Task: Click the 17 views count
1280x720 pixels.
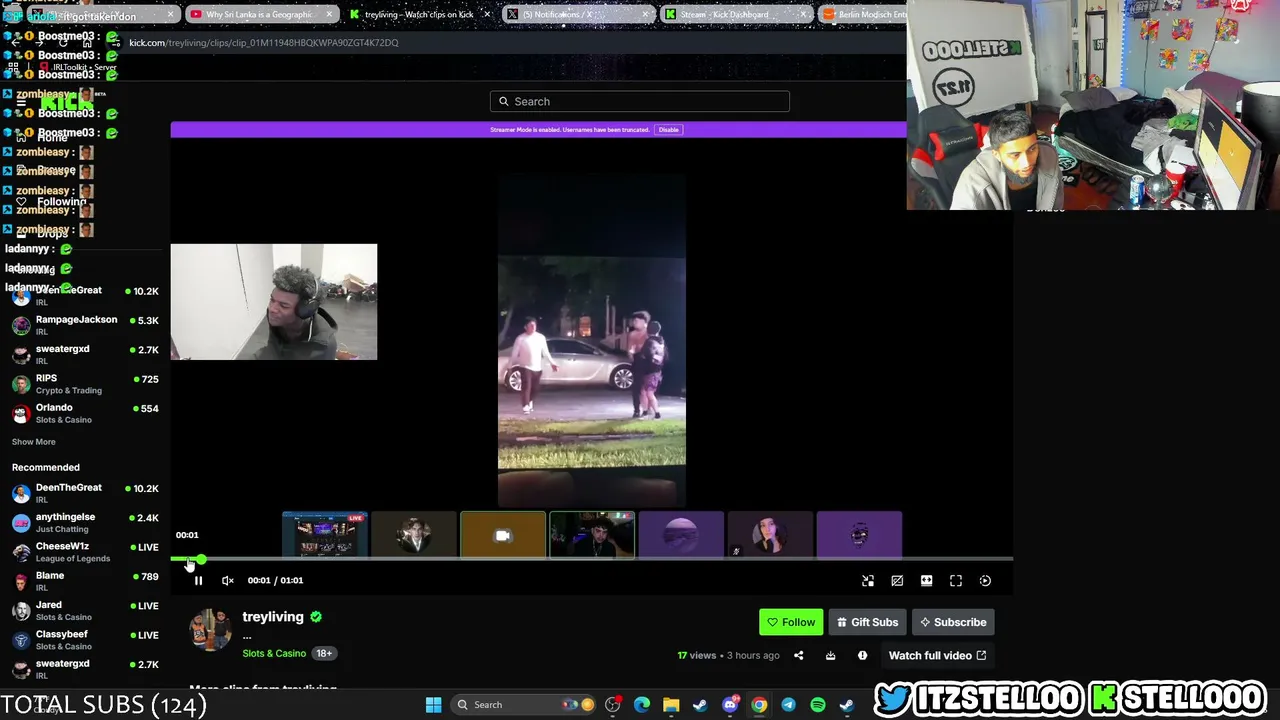Action: click(697, 656)
